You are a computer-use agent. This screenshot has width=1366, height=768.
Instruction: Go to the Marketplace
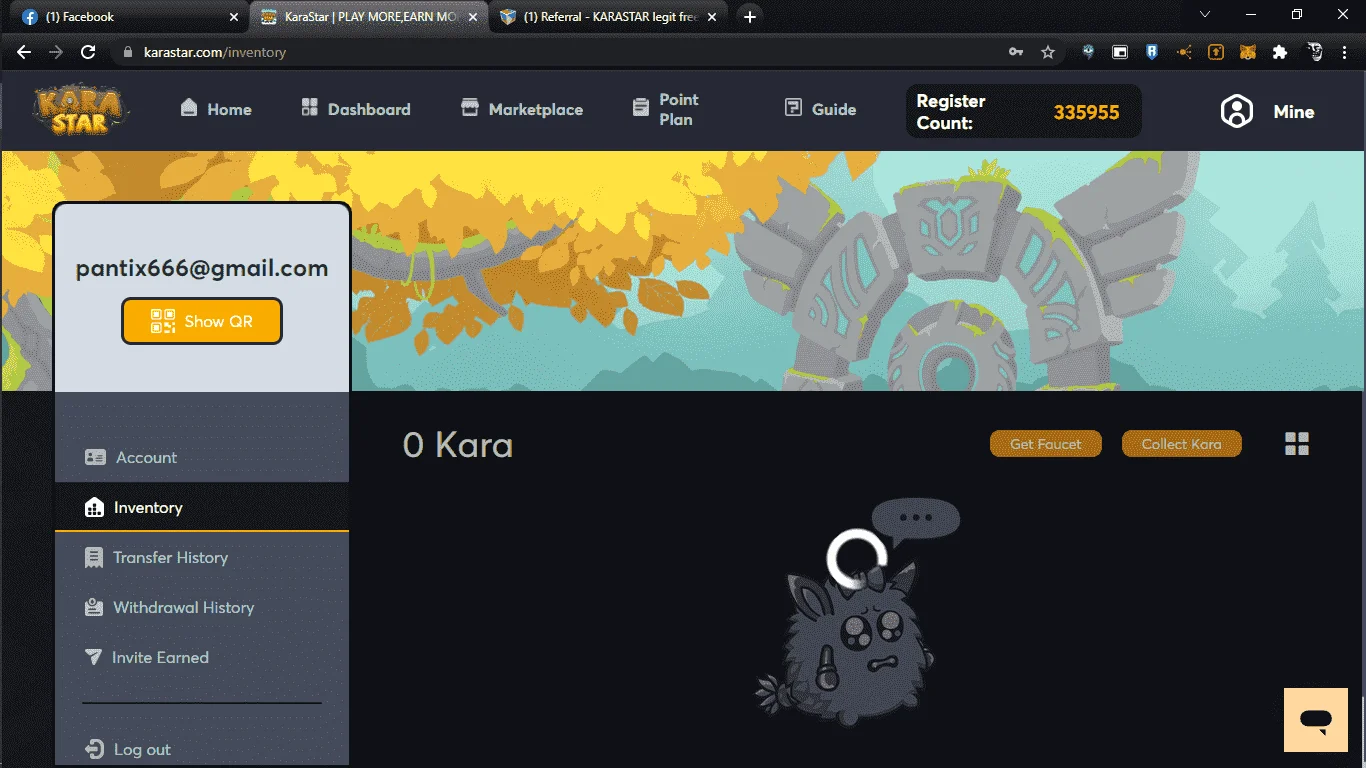tap(522, 109)
